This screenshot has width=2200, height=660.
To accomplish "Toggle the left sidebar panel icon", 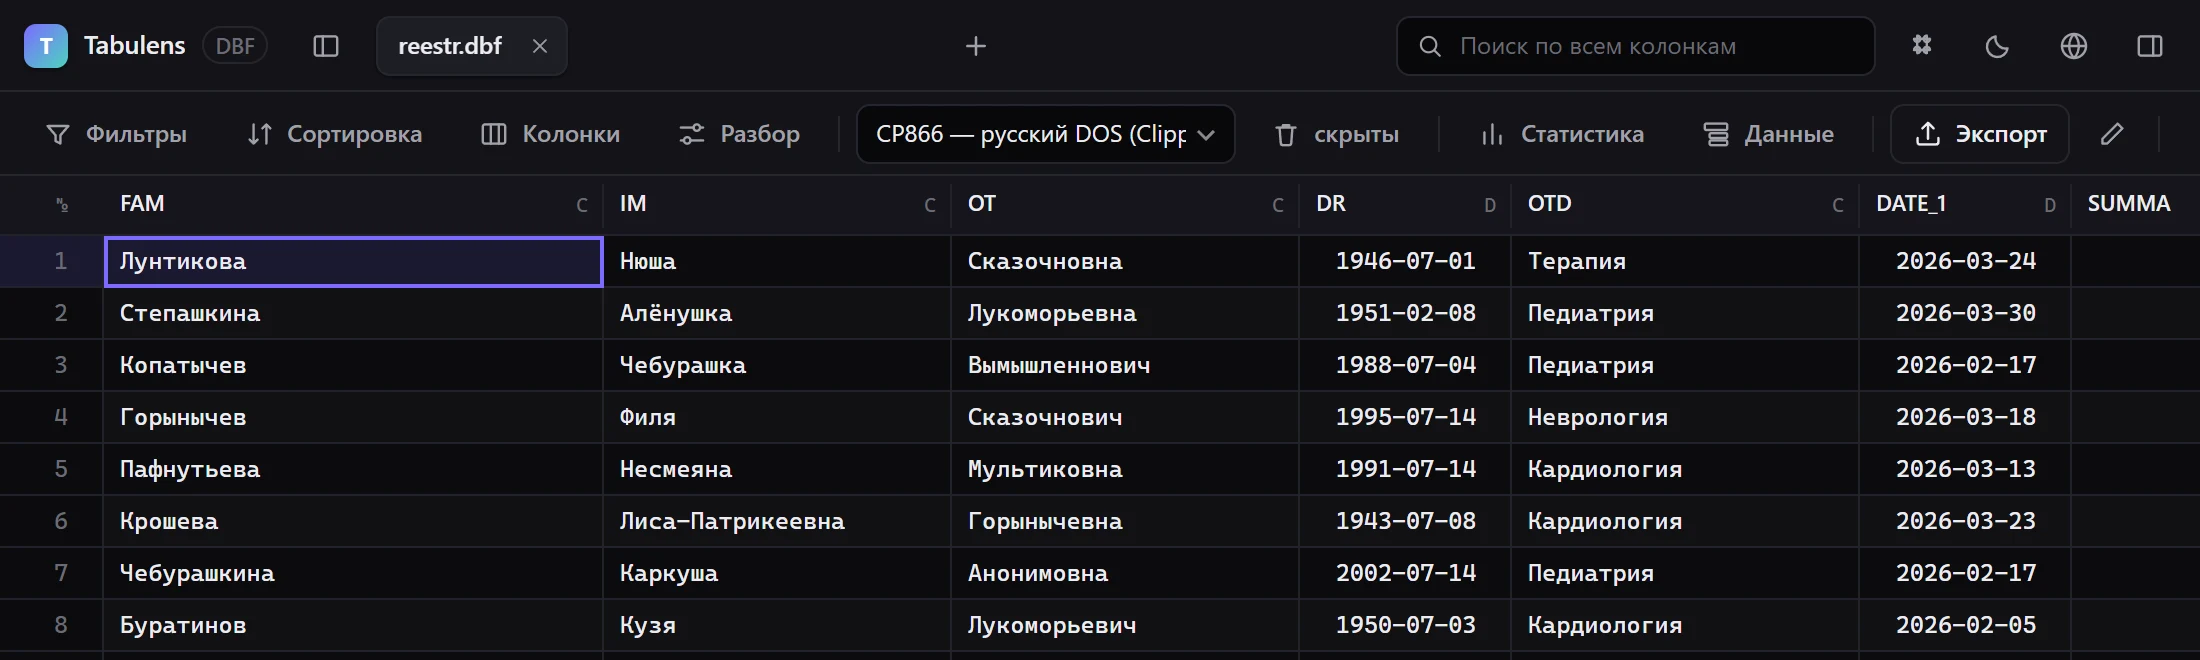I will (x=326, y=46).
